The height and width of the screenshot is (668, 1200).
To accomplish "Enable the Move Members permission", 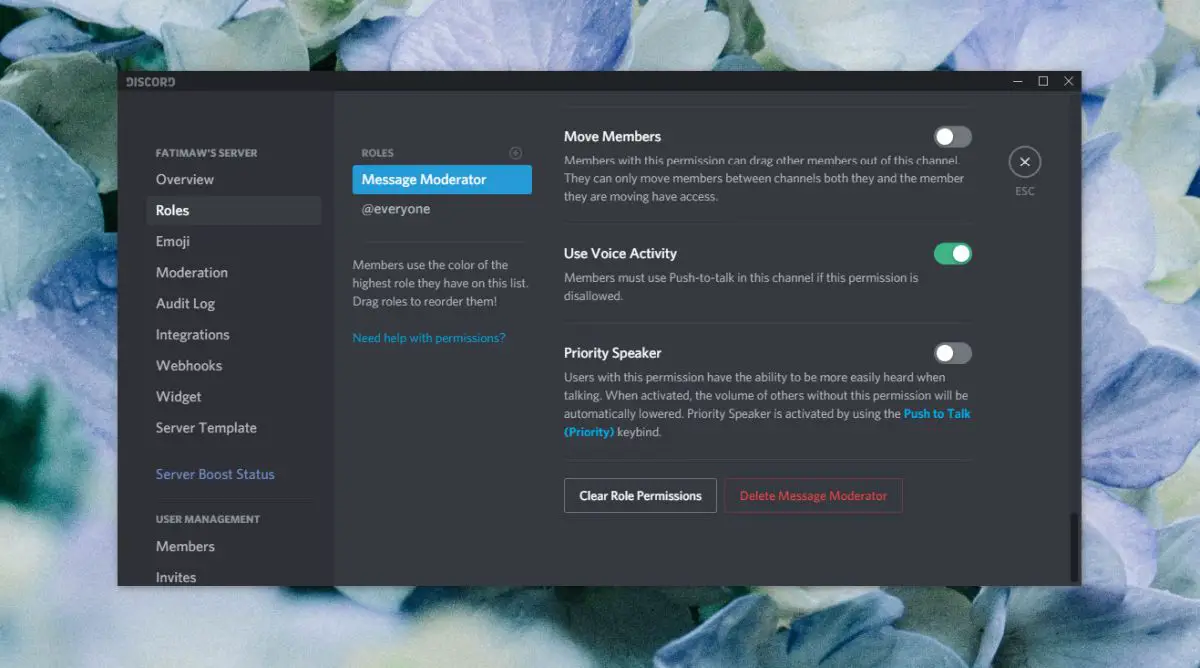I will click(x=952, y=137).
